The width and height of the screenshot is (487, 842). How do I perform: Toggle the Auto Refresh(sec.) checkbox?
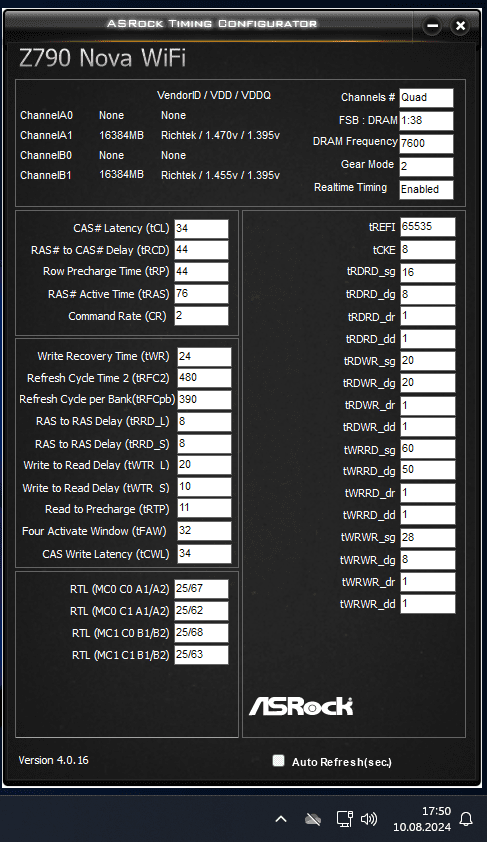[278, 760]
